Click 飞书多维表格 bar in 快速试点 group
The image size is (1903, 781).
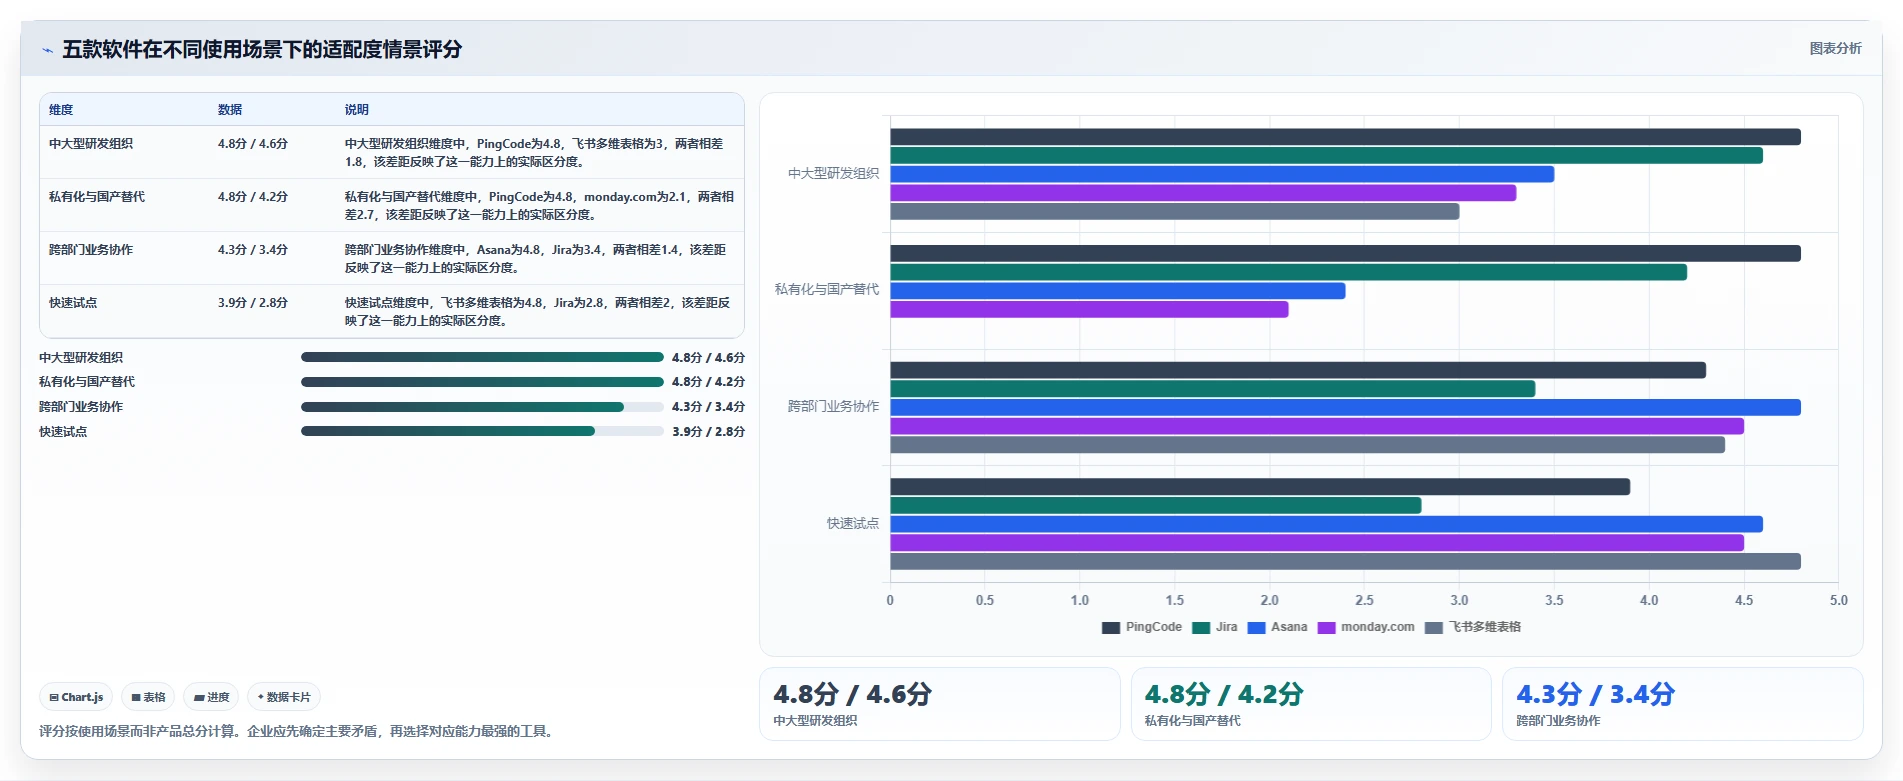coord(1345,562)
